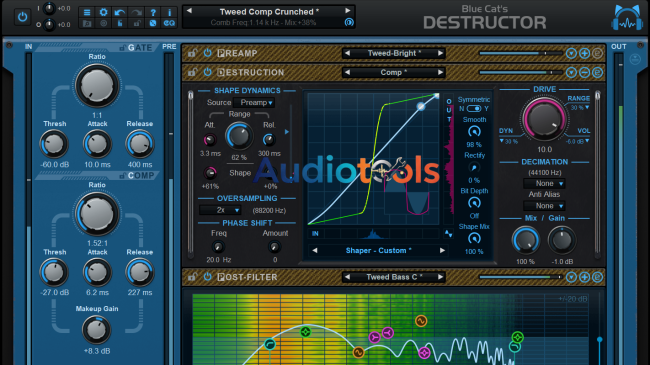The height and width of the screenshot is (365, 650).
Task: Open POST-FILTER section dropdown arrow circle
Action: [571, 277]
